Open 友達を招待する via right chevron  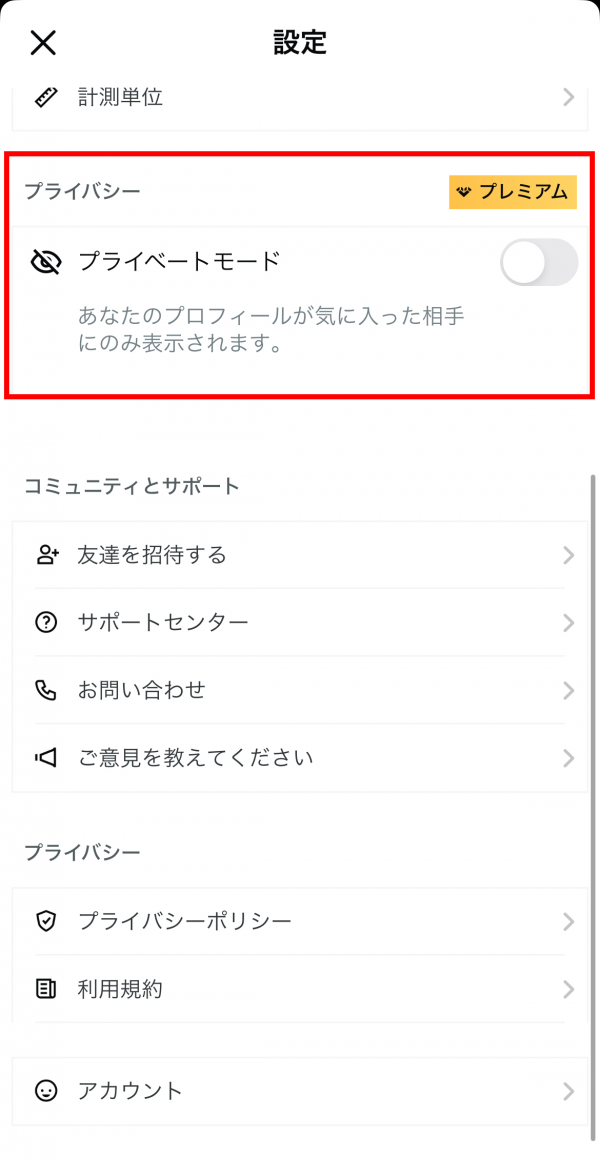[568, 555]
